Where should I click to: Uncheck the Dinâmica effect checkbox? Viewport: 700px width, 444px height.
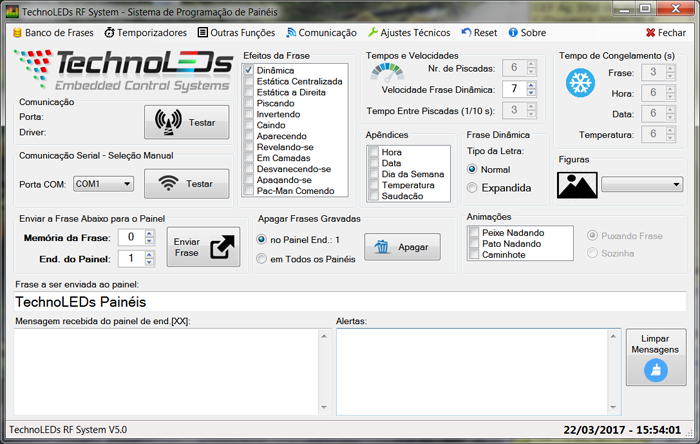coord(249,71)
